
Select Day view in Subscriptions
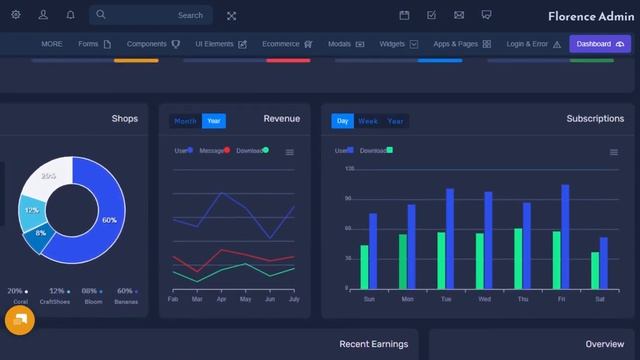point(342,121)
